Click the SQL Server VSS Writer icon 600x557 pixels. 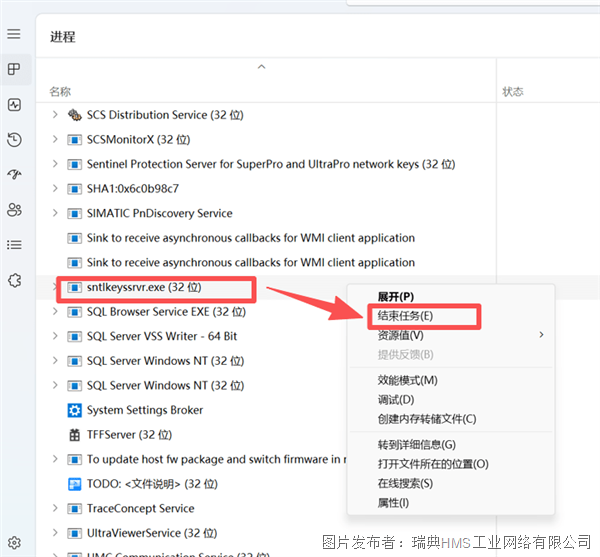click(75, 337)
